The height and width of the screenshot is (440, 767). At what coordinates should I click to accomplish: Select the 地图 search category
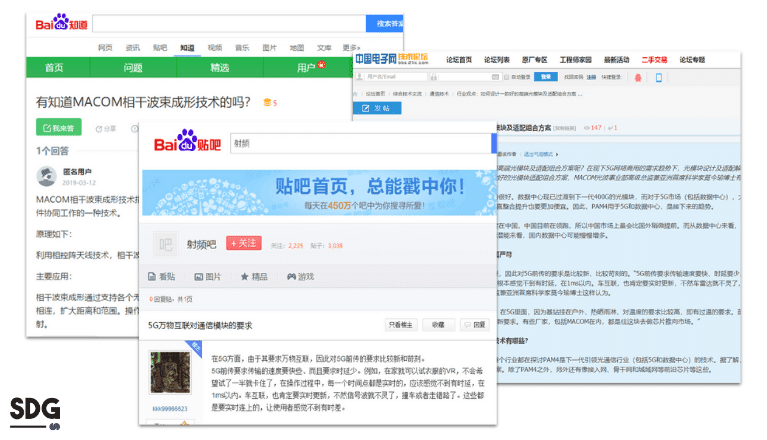click(297, 47)
